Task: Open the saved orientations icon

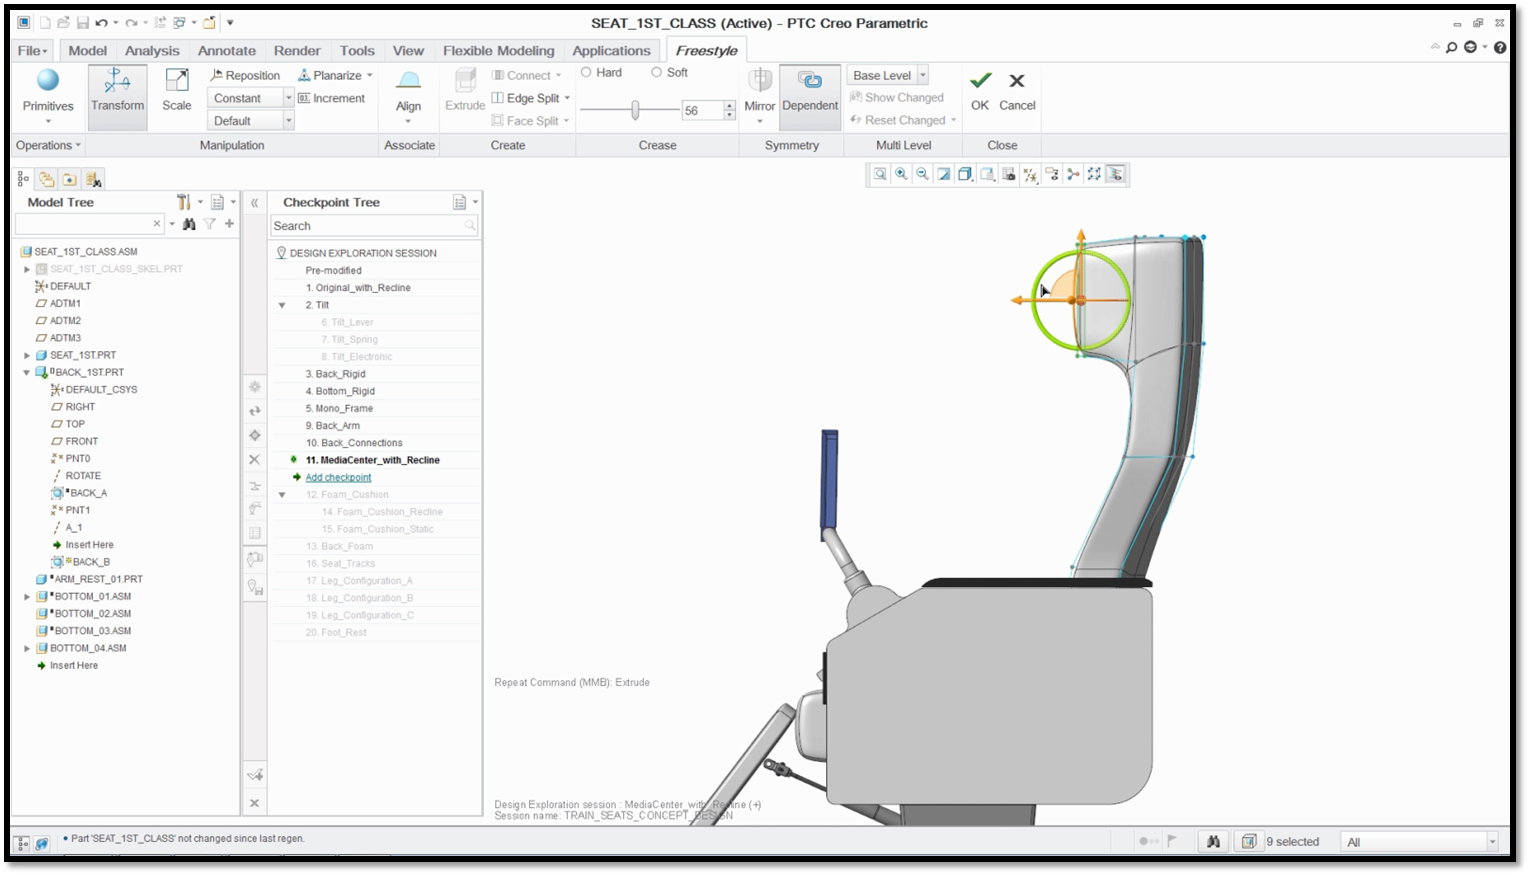Action: [x=987, y=174]
